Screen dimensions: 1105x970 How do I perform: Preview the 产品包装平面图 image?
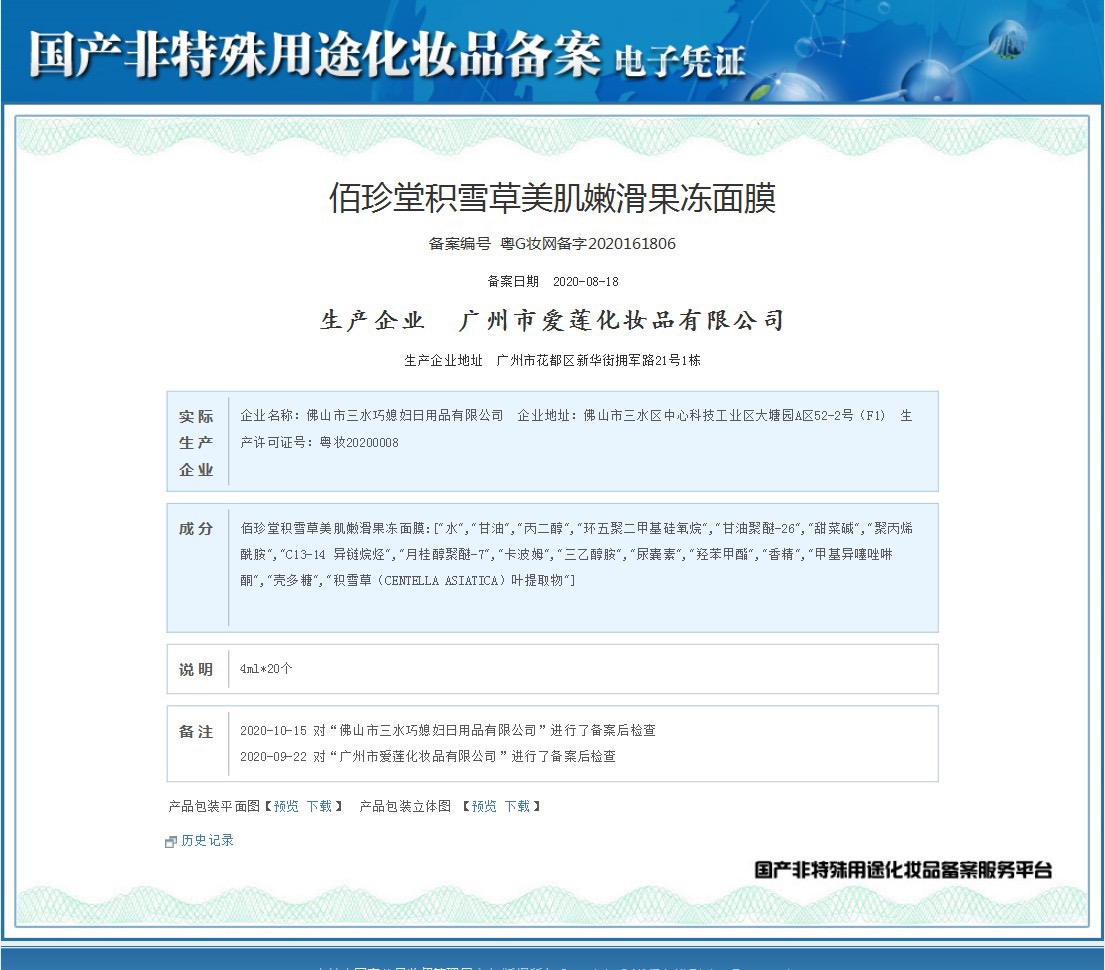(286, 806)
